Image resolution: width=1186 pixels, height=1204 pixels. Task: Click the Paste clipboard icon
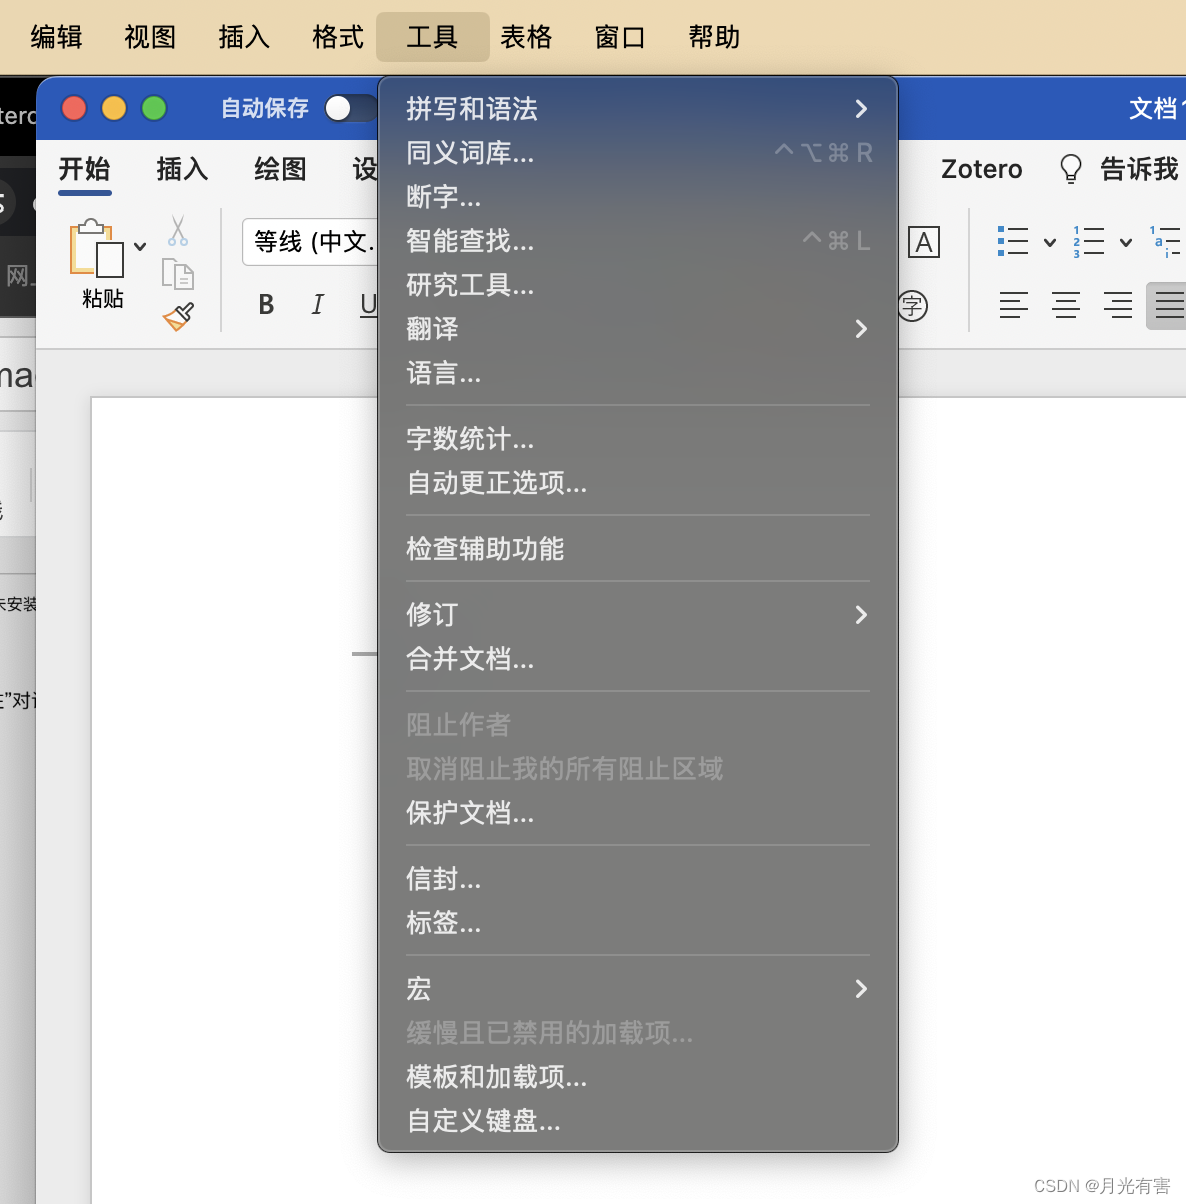(x=96, y=248)
